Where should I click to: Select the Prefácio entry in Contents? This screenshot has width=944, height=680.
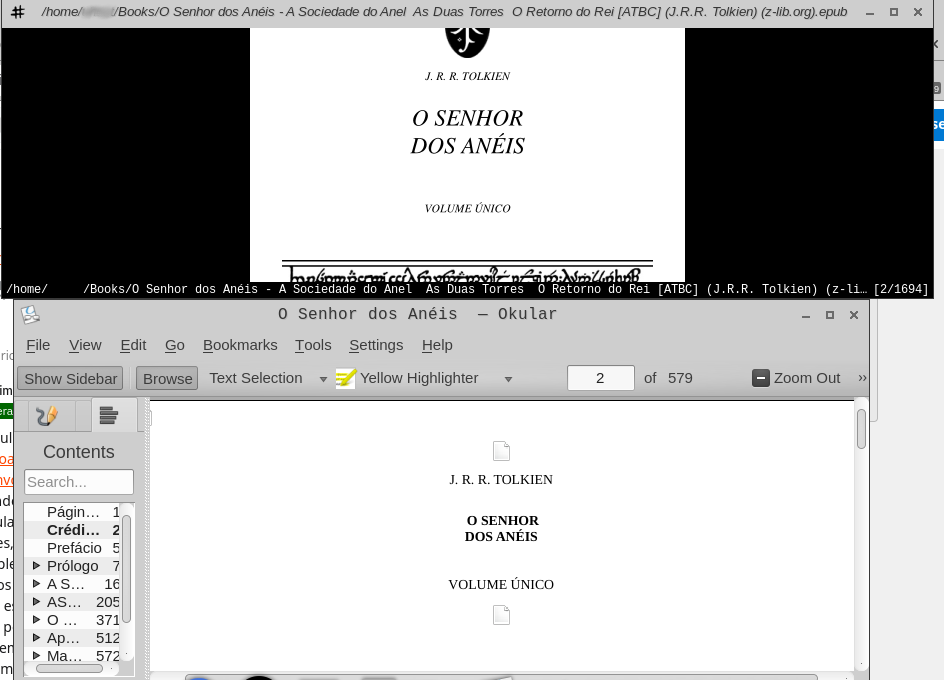(x=74, y=548)
